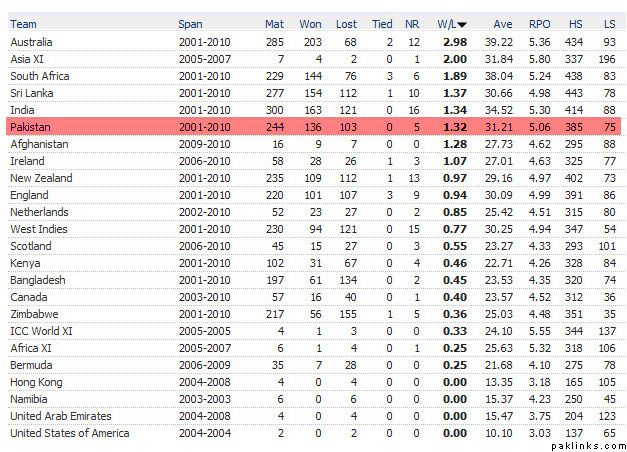Image resolution: width=627 pixels, height=452 pixels.
Task: Click the Sri Lanka team name
Action: click(x=32, y=93)
